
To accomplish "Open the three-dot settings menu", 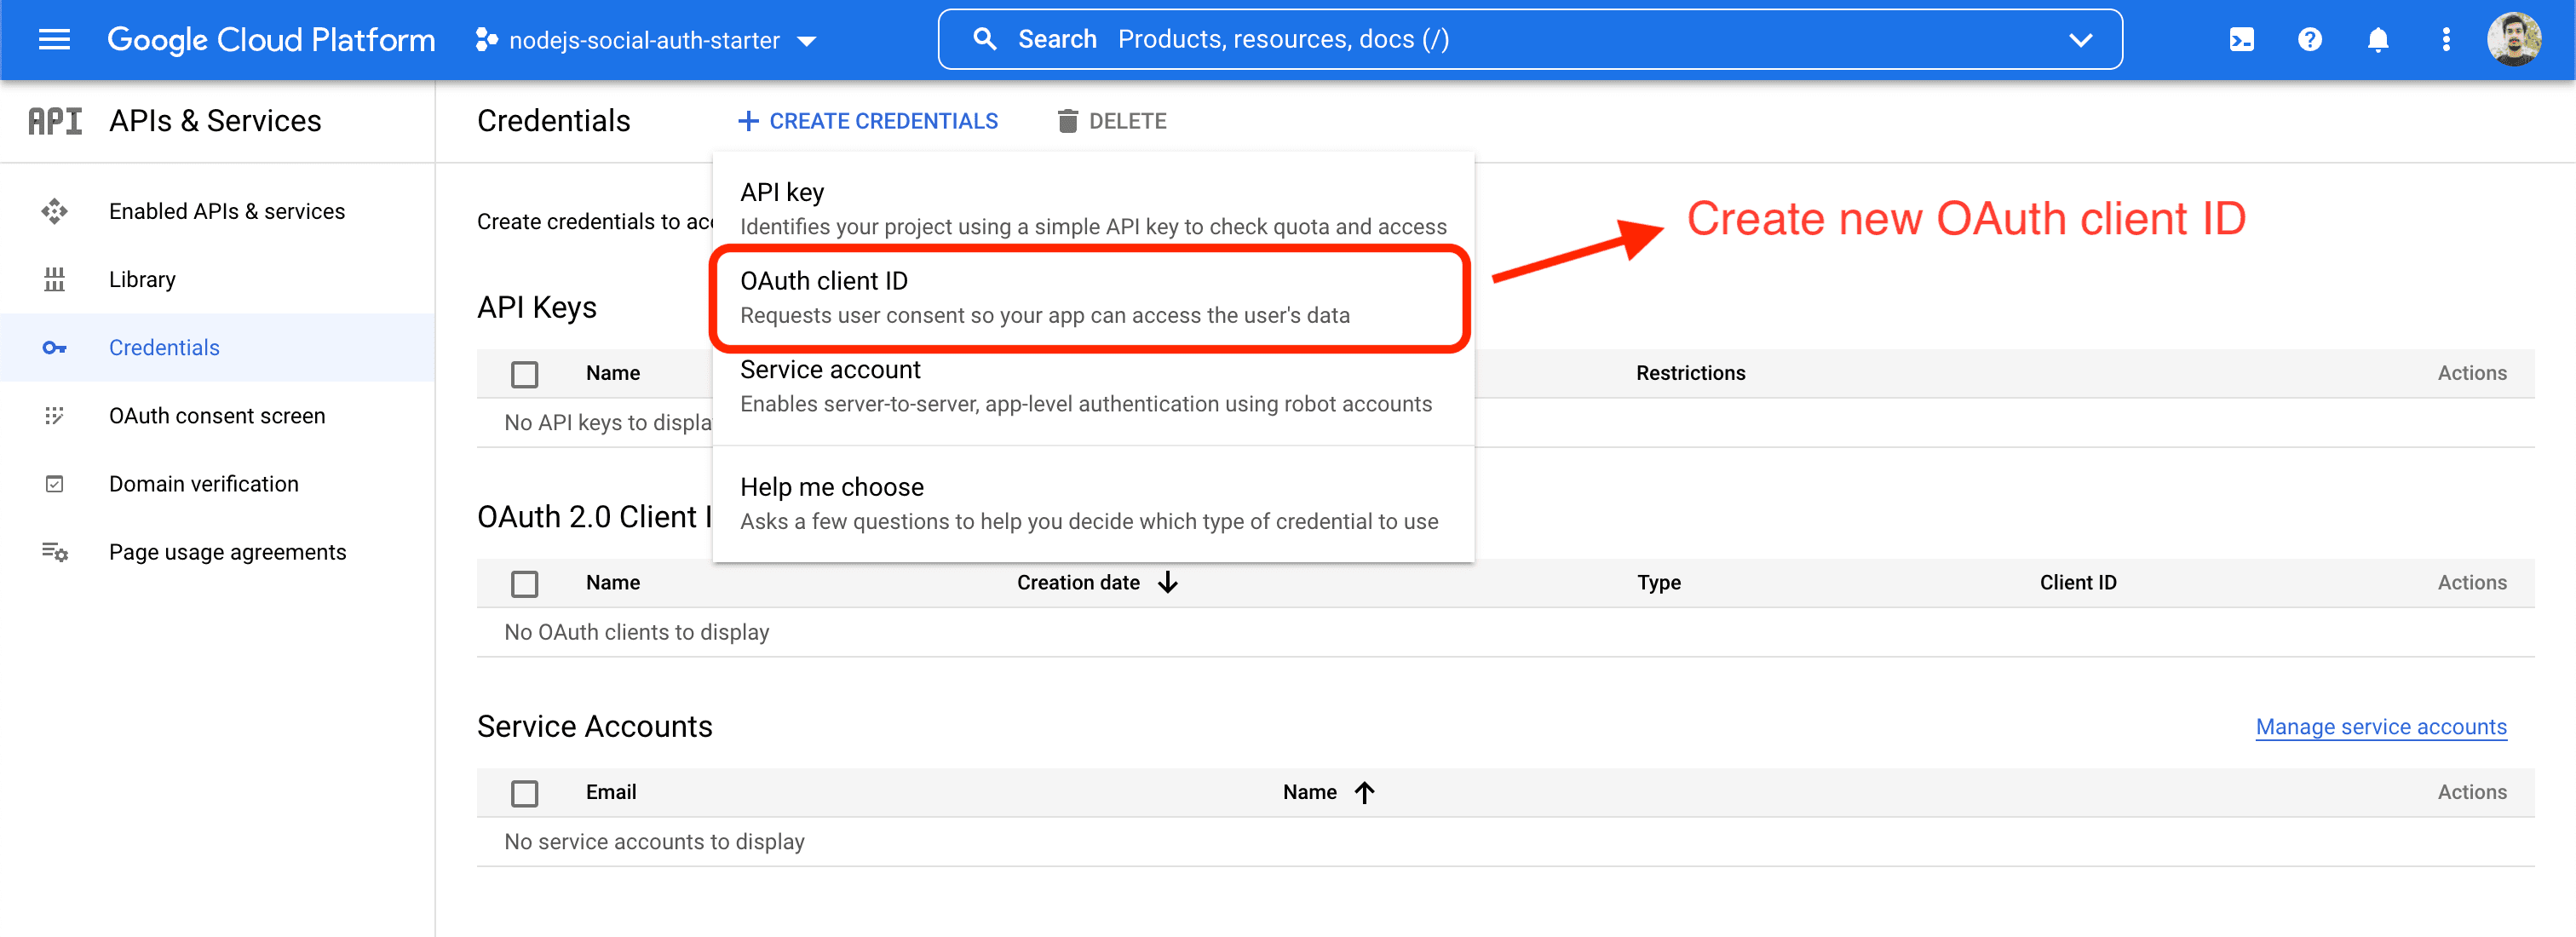I will click(x=2445, y=40).
